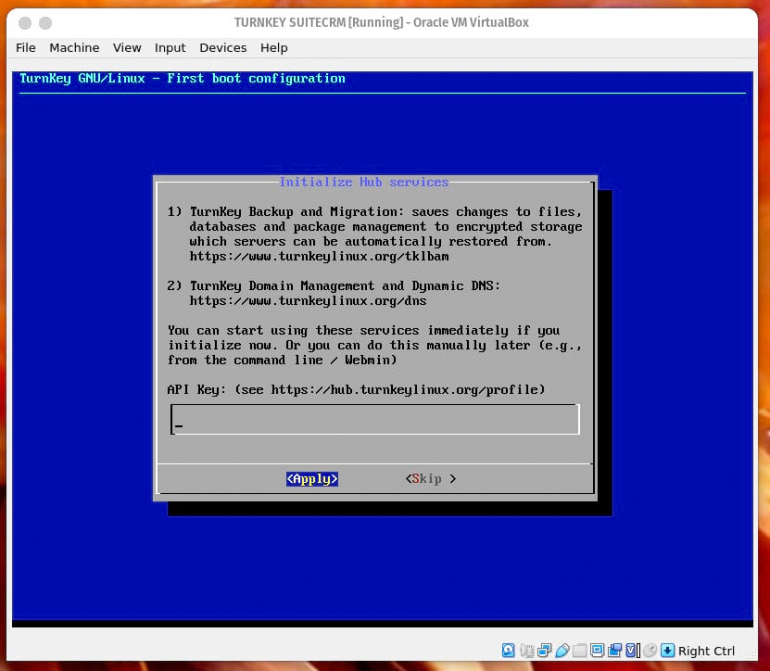Viewport: 770px width, 671px height.
Task: Click the USB devices indicator icon
Action: 562,650
